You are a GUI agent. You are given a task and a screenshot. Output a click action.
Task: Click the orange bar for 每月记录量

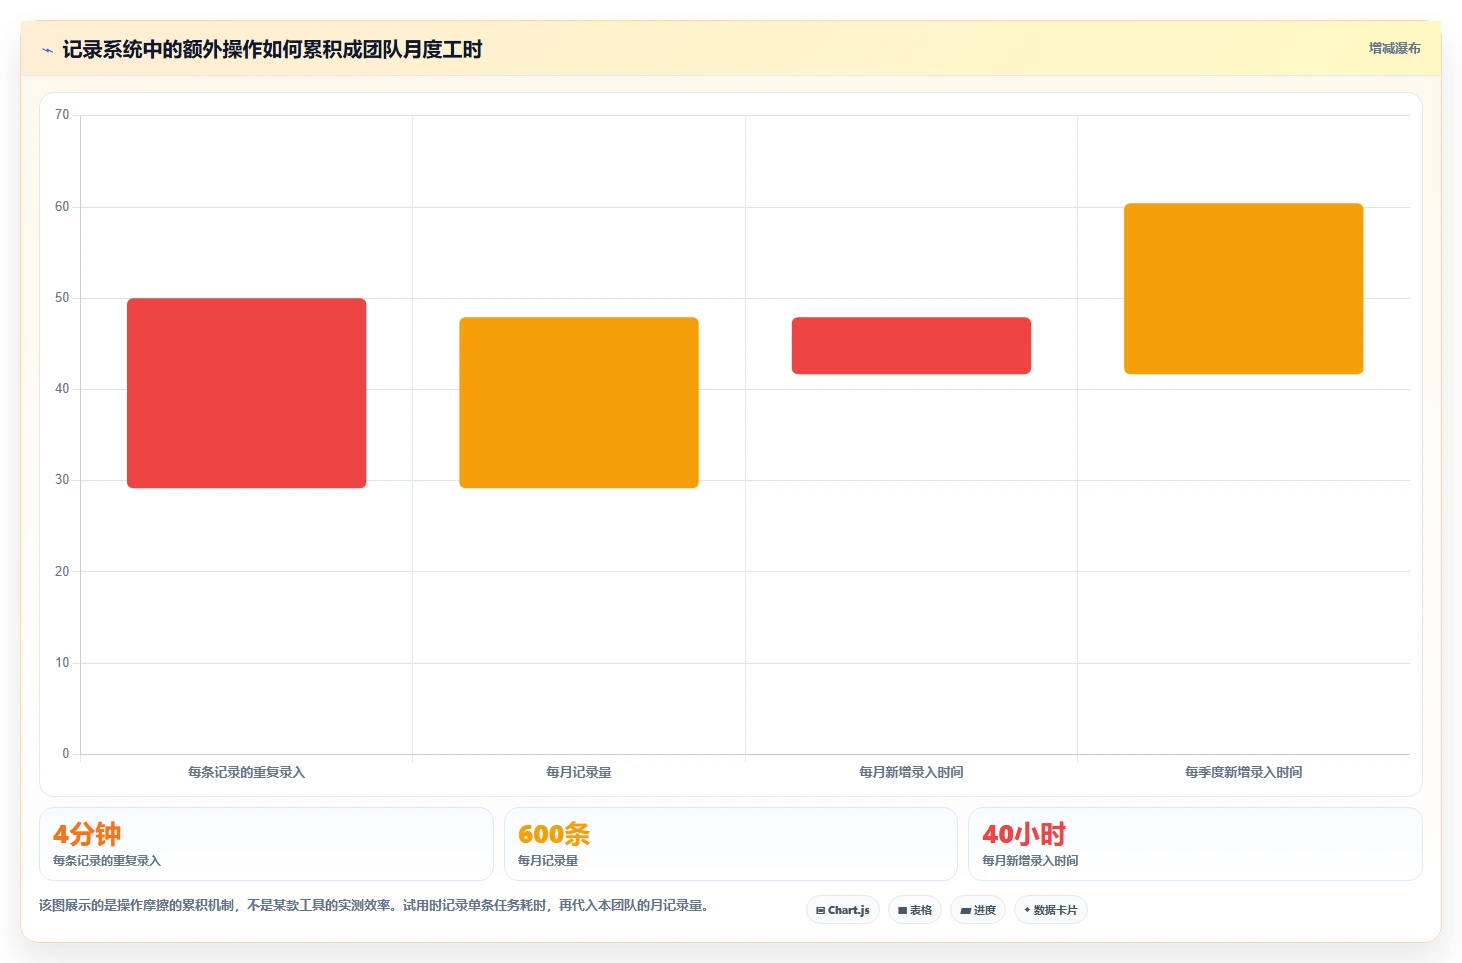coord(579,403)
